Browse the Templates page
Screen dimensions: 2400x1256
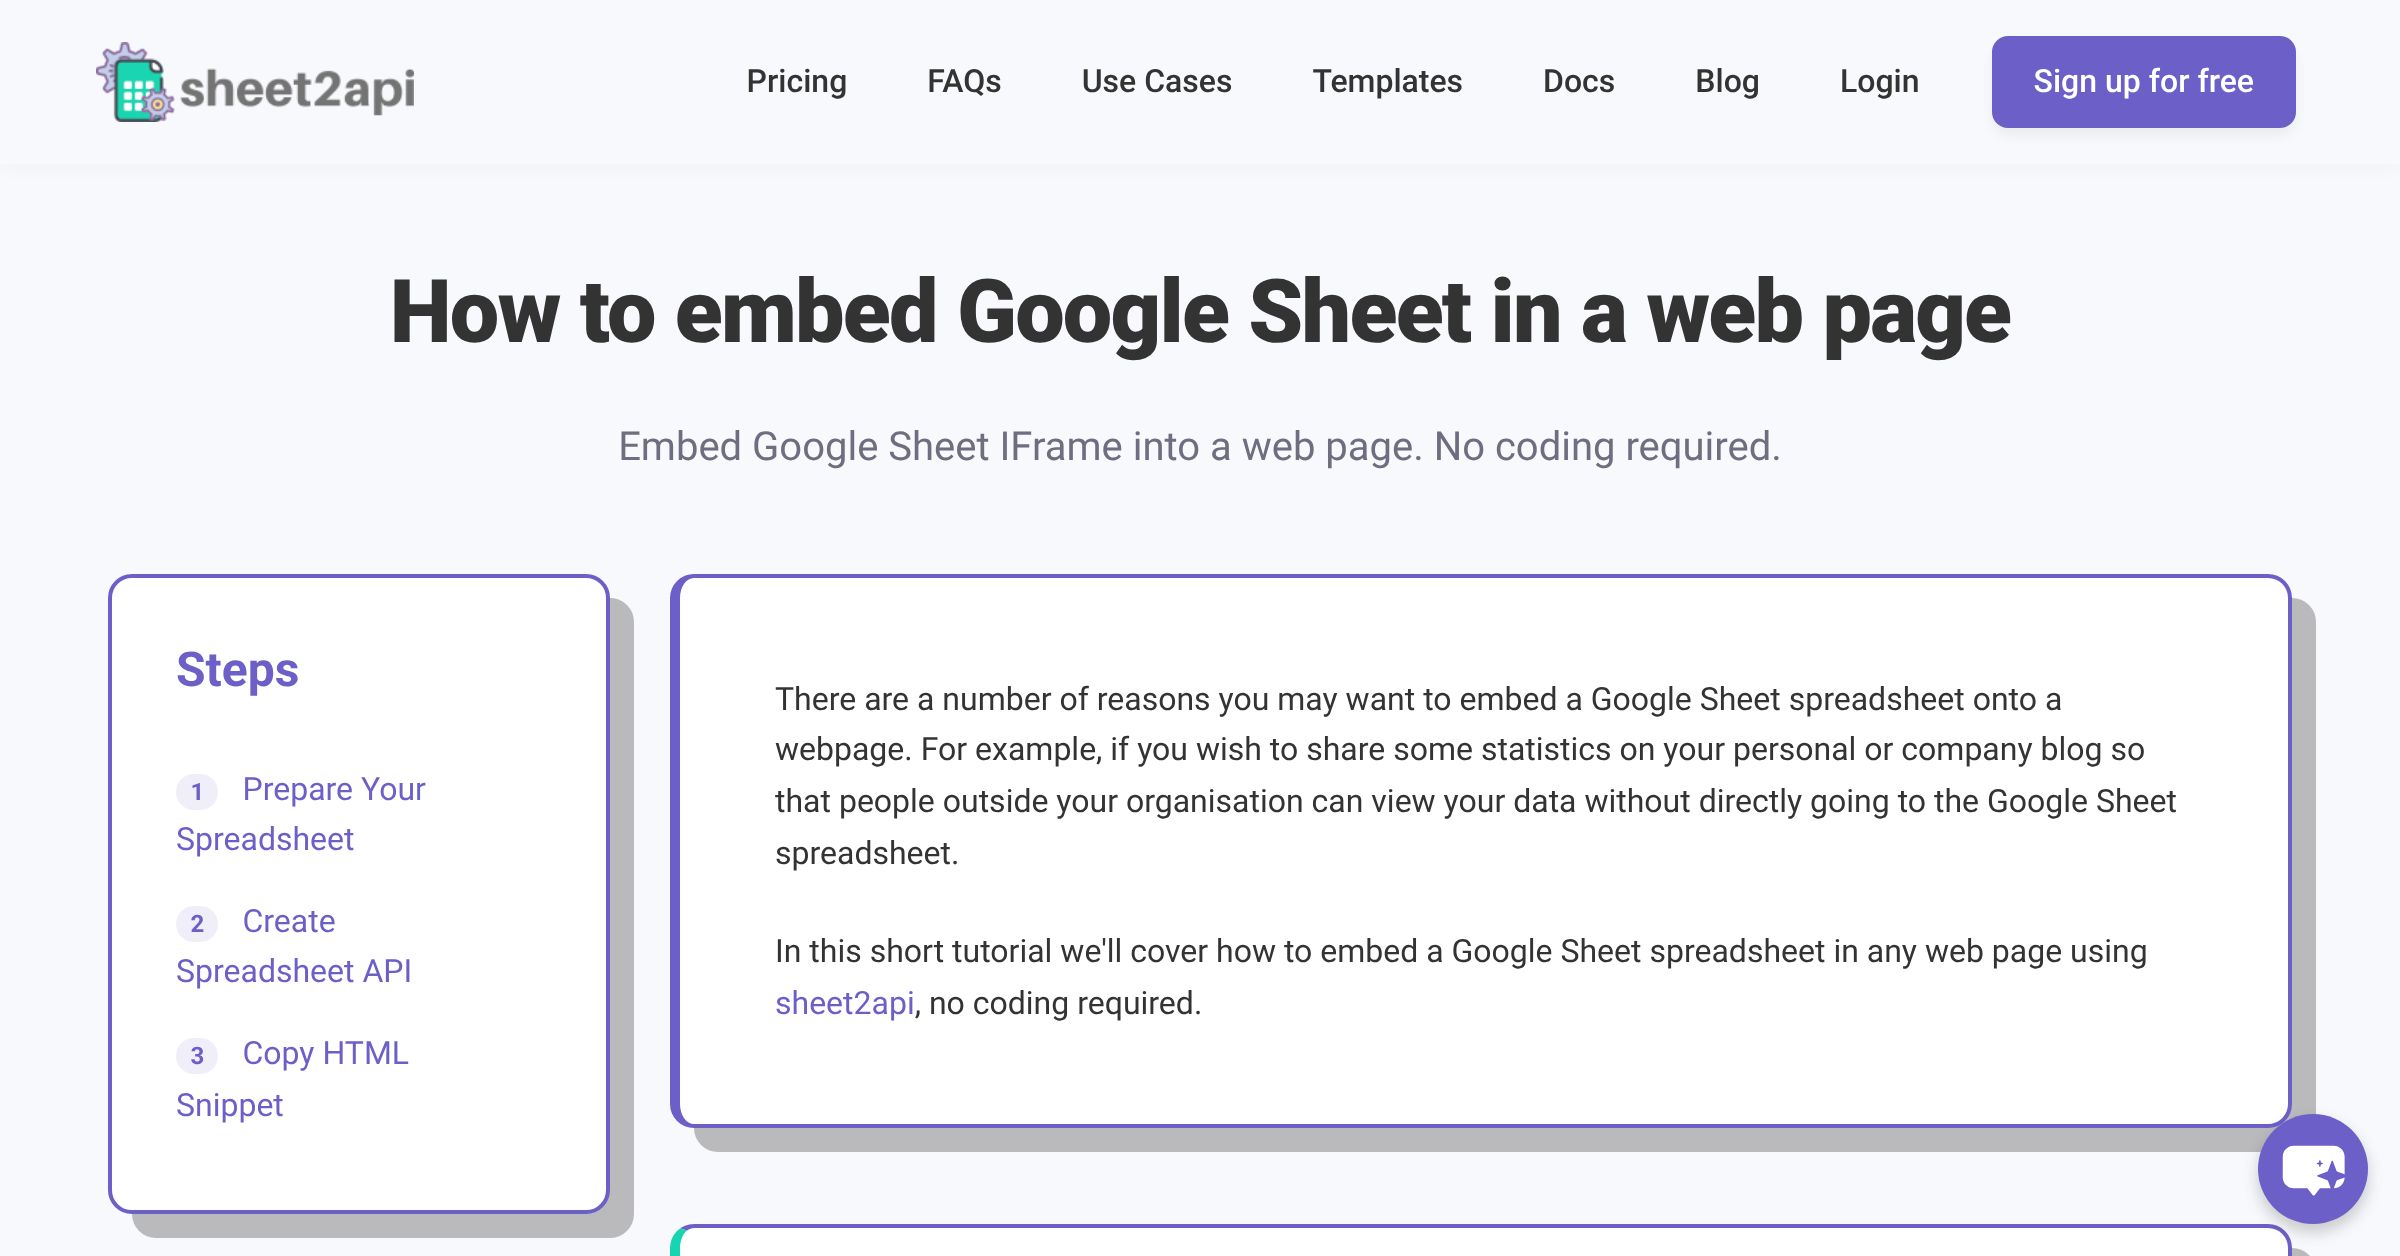(x=1386, y=81)
